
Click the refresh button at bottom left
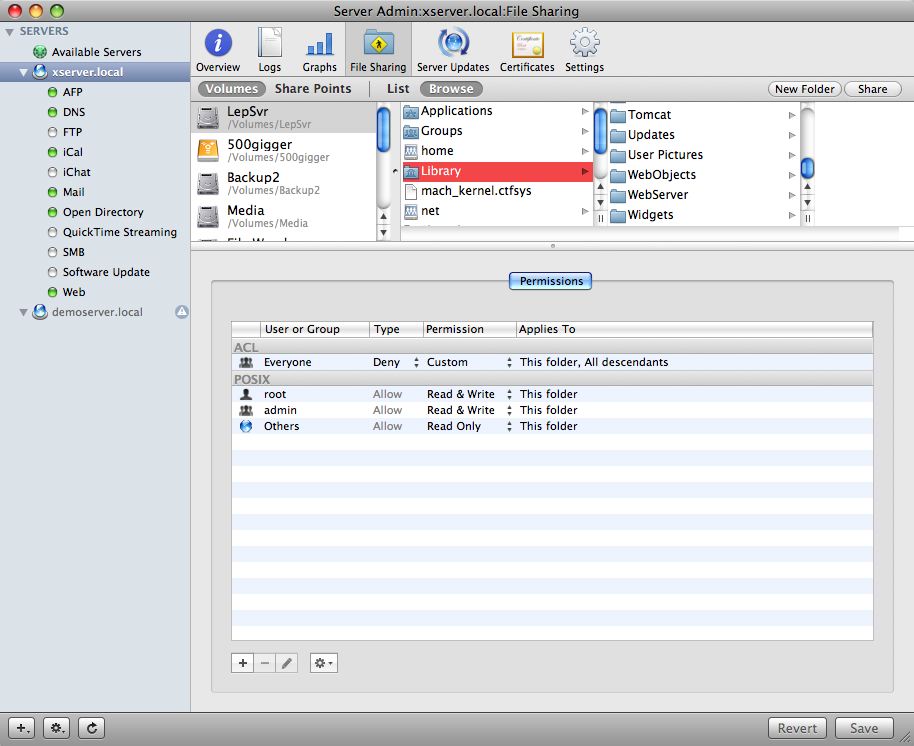point(92,728)
